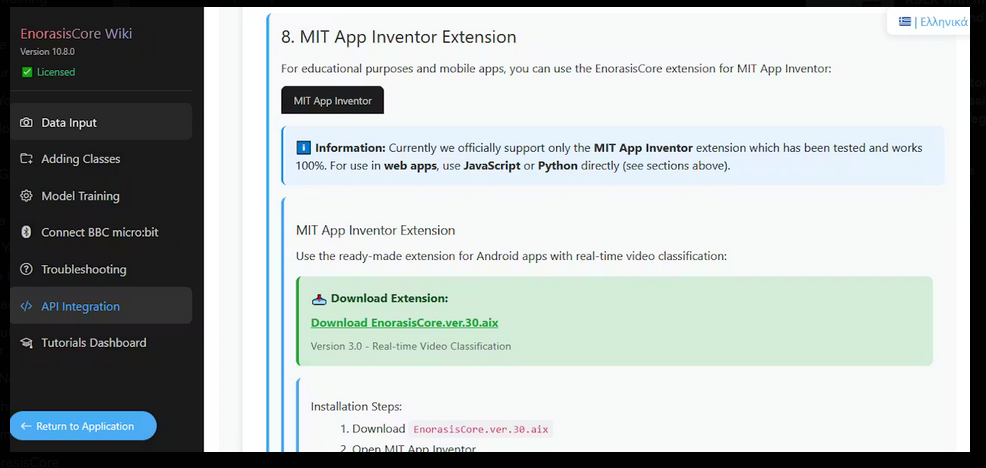The image size is (986, 468).
Task: Click the Licensed status label
Action: coord(55,72)
